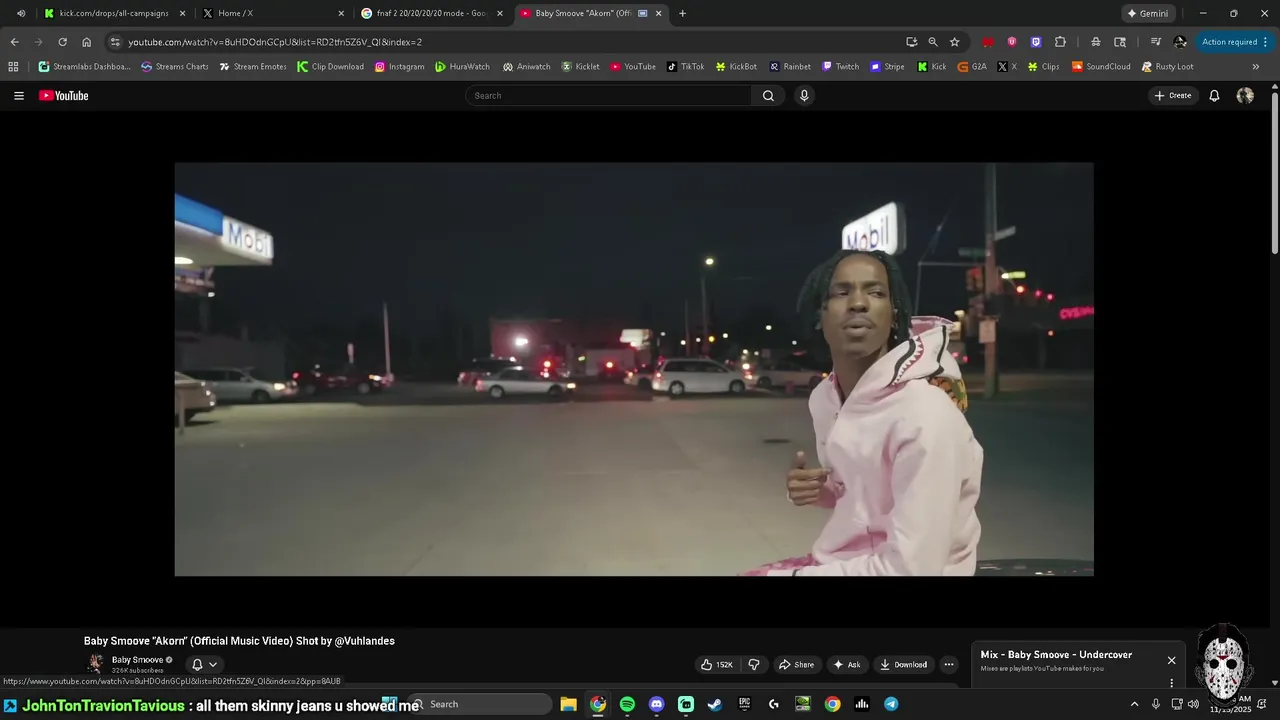
Task: Open the YouTube account avatar menu
Action: pyautogui.click(x=1245, y=96)
